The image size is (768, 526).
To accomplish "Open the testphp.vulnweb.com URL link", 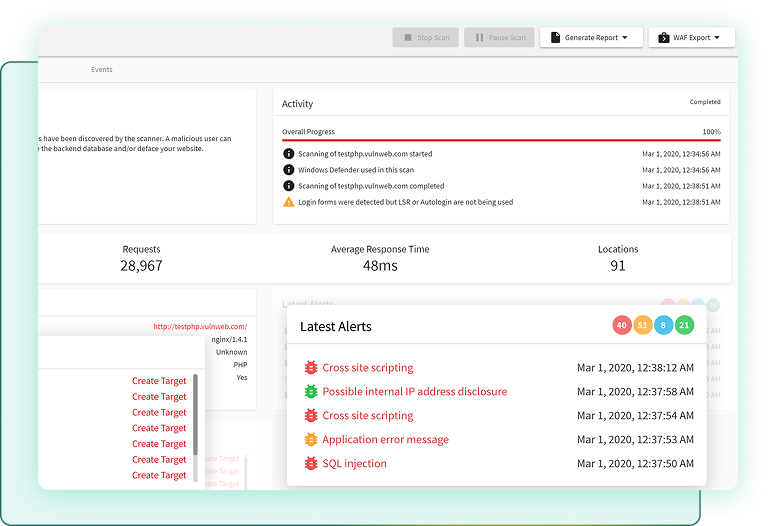I will (200, 326).
